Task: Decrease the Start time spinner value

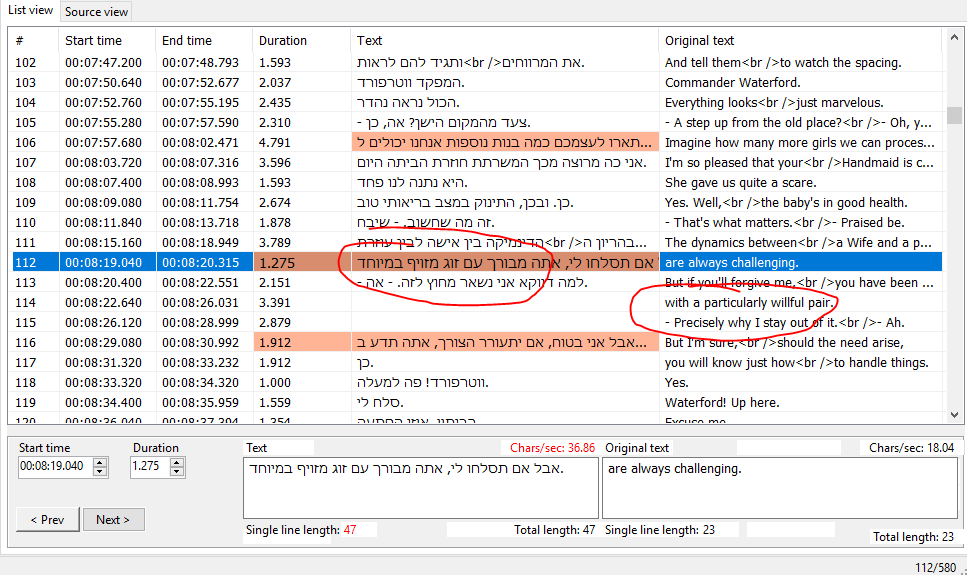Action: coord(100,472)
